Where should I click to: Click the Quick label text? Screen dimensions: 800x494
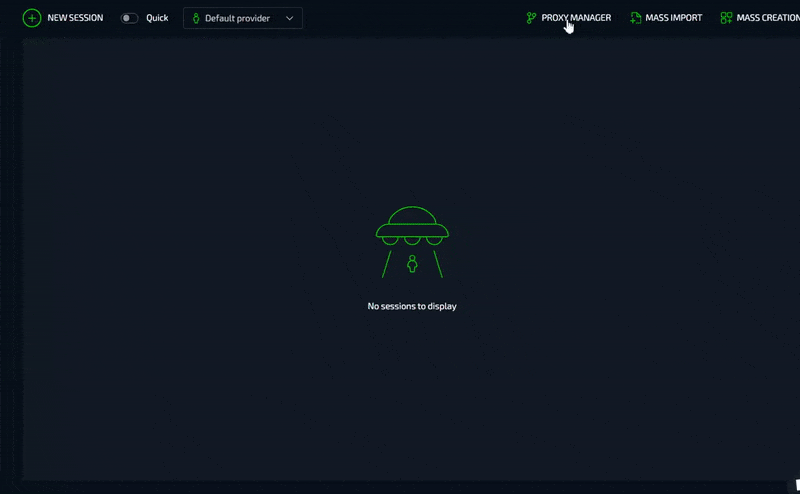point(157,18)
